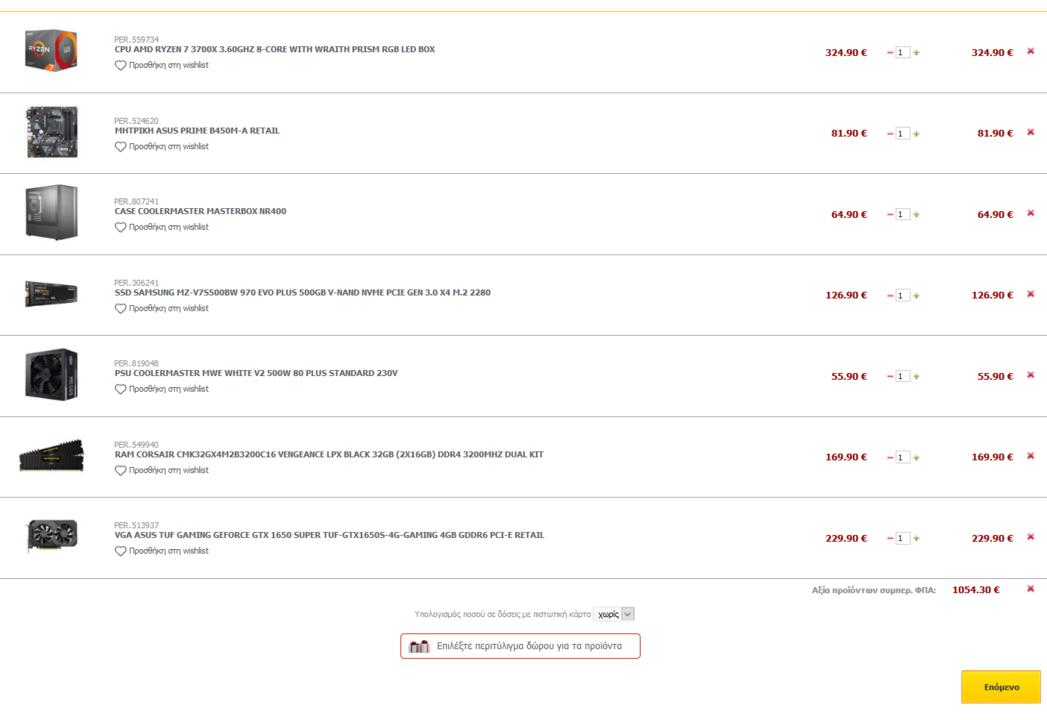This screenshot has height=720, width=1047.
Task: Add Coolermaster MWE PSU to wishlist
Action: click(162, 389)
